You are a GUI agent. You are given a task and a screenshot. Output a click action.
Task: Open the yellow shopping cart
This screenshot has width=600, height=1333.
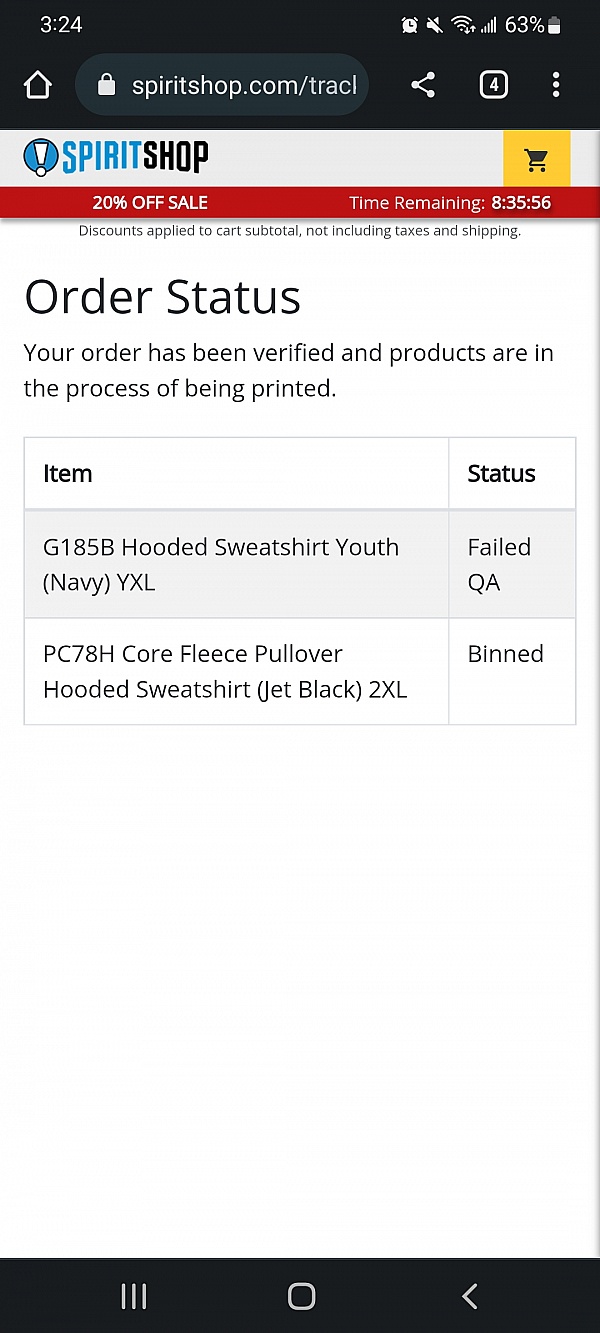pos(536,159)
